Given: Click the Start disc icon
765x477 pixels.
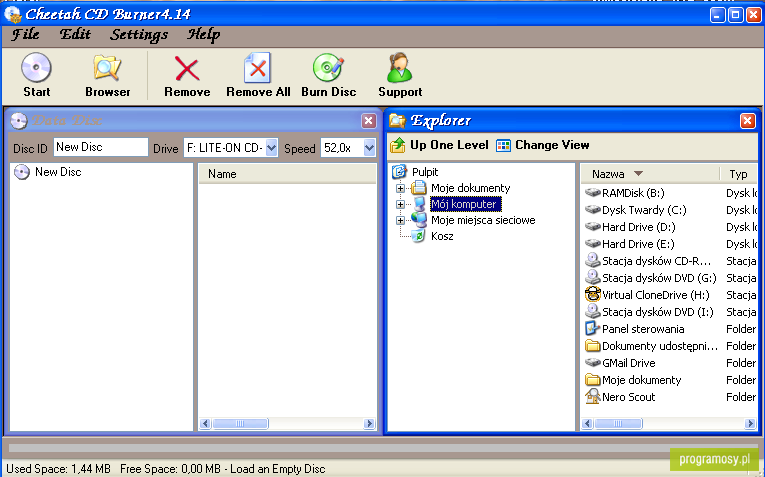Looking at the screenshot, I should [36, 67].
